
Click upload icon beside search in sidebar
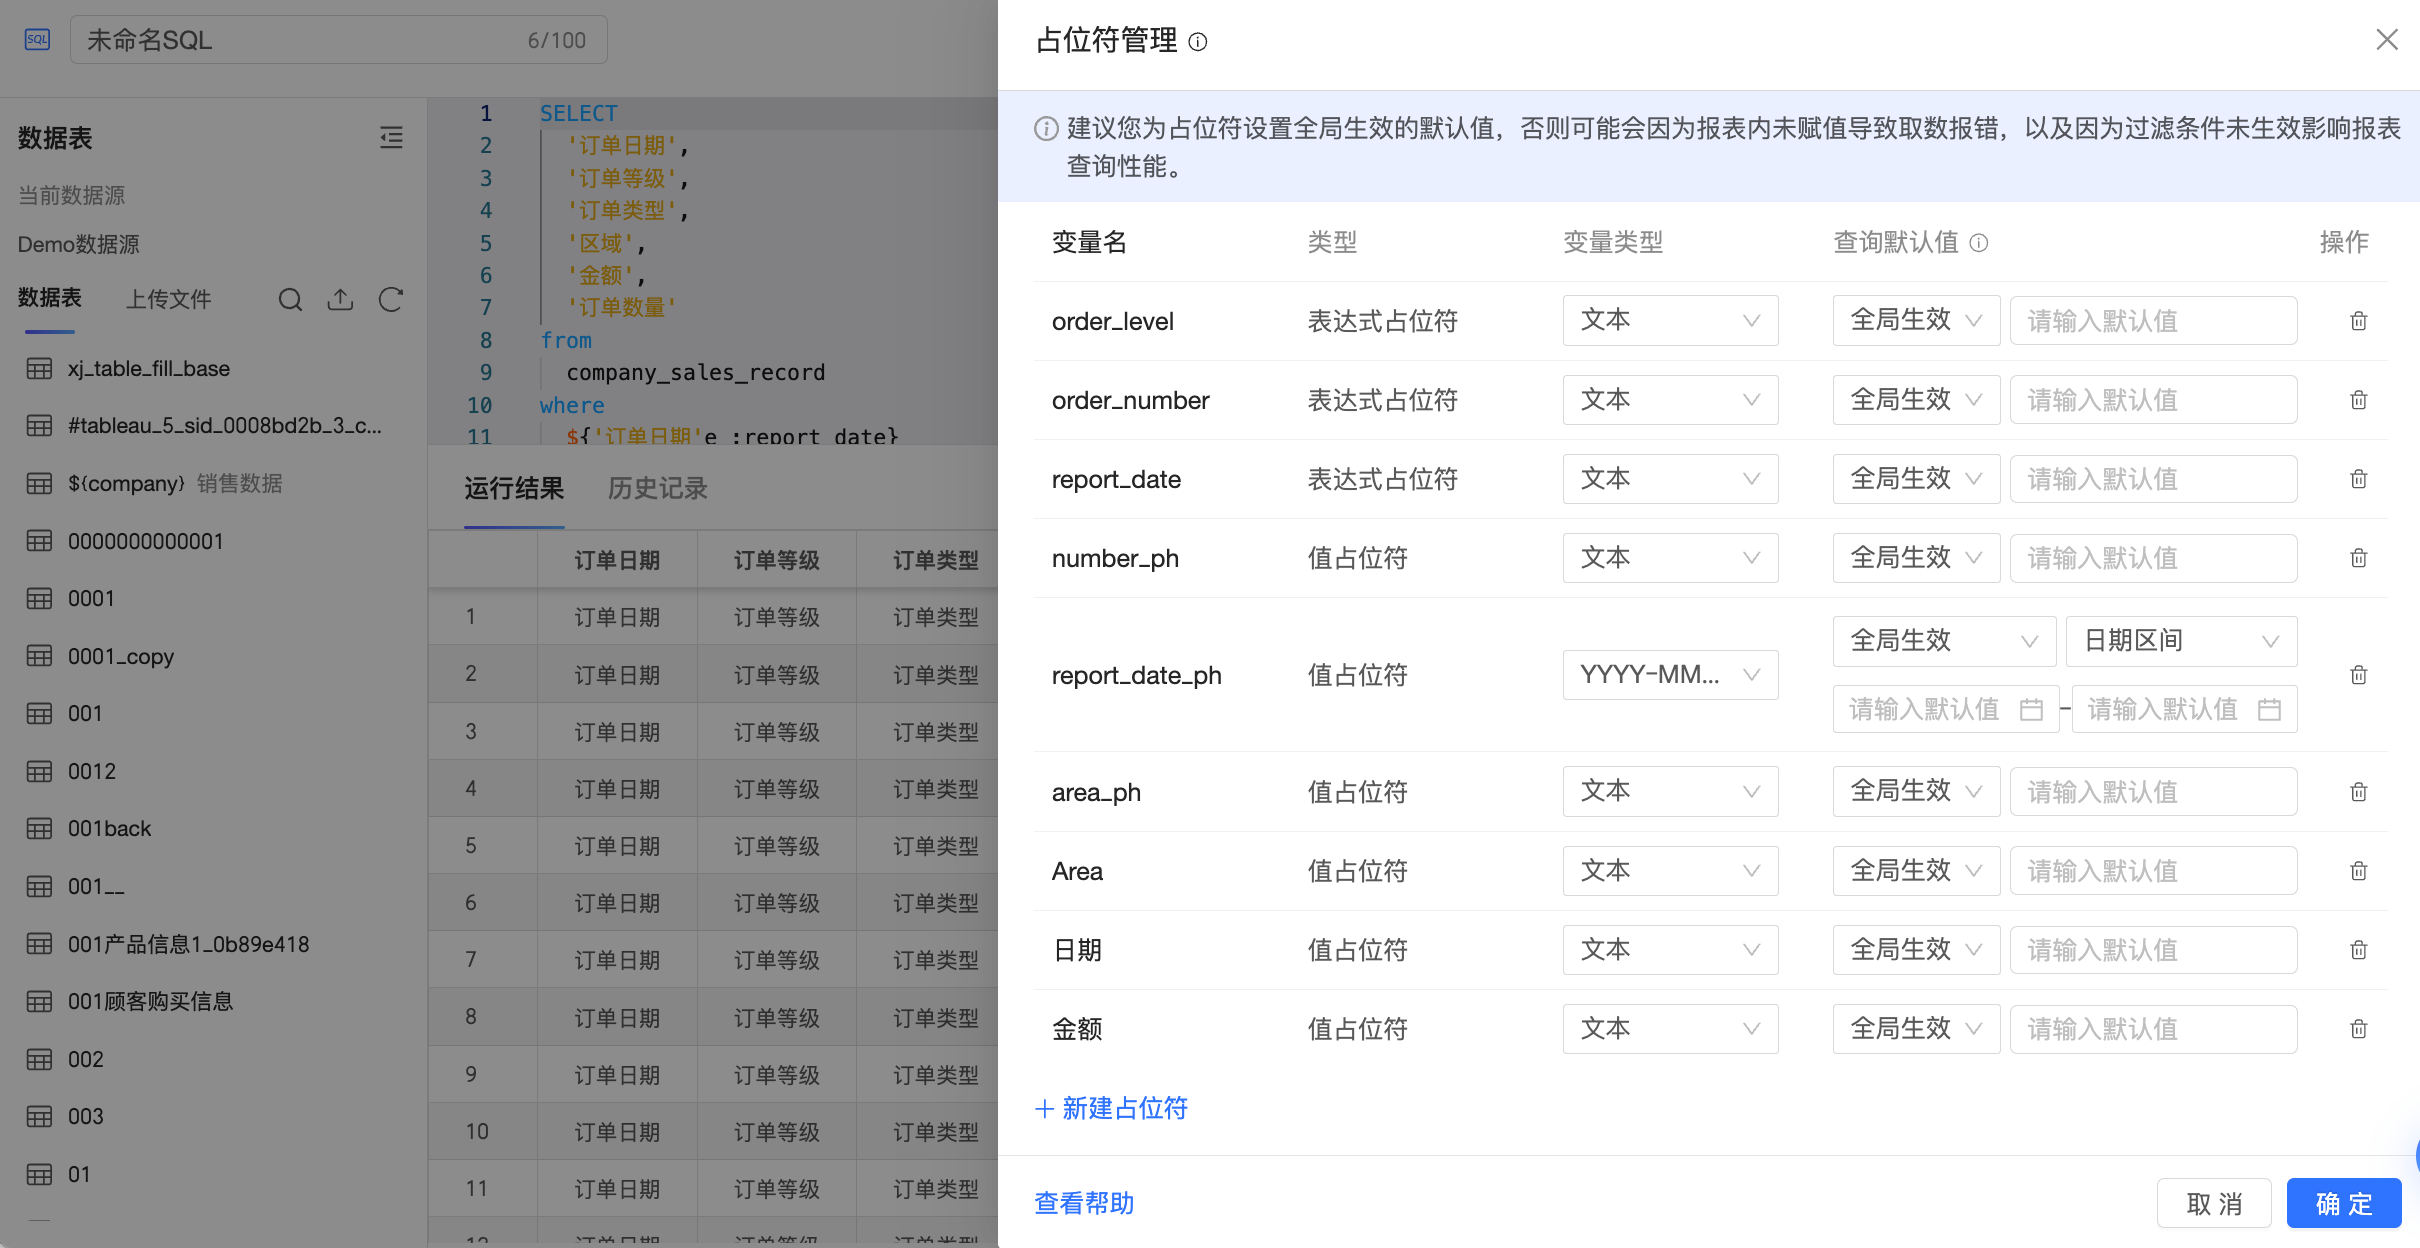pyautogui.click(x=340, y=299)
